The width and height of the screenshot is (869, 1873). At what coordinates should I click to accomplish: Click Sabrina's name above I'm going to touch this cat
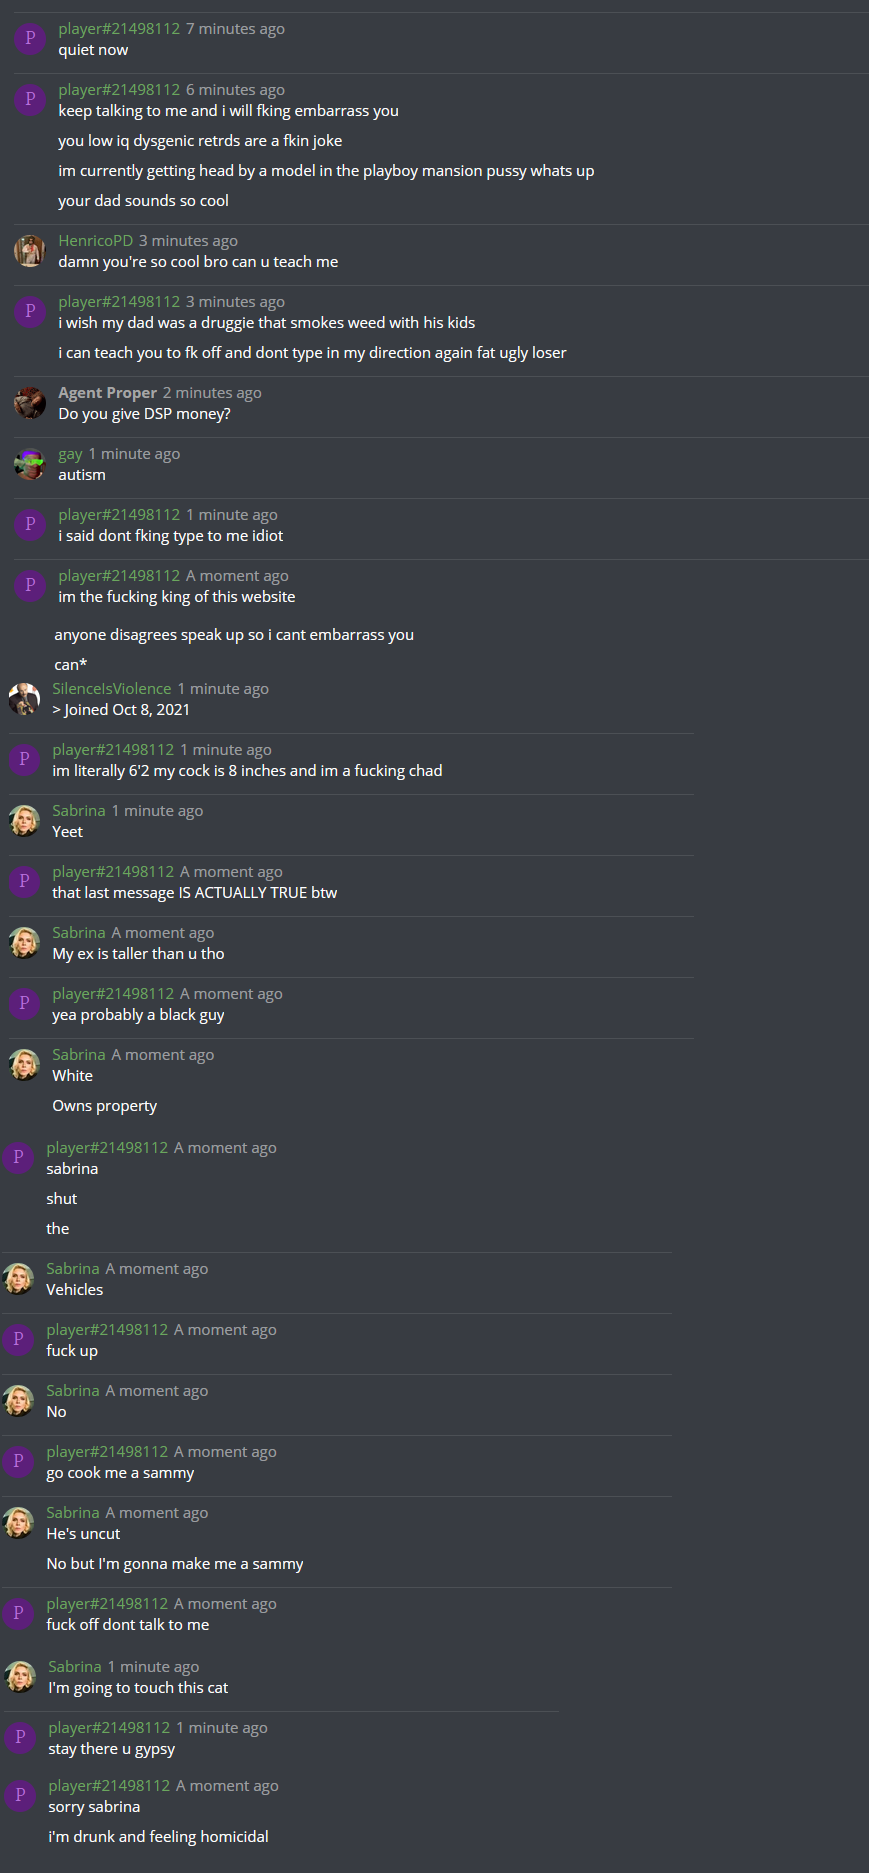click(x=75, y=1667)
